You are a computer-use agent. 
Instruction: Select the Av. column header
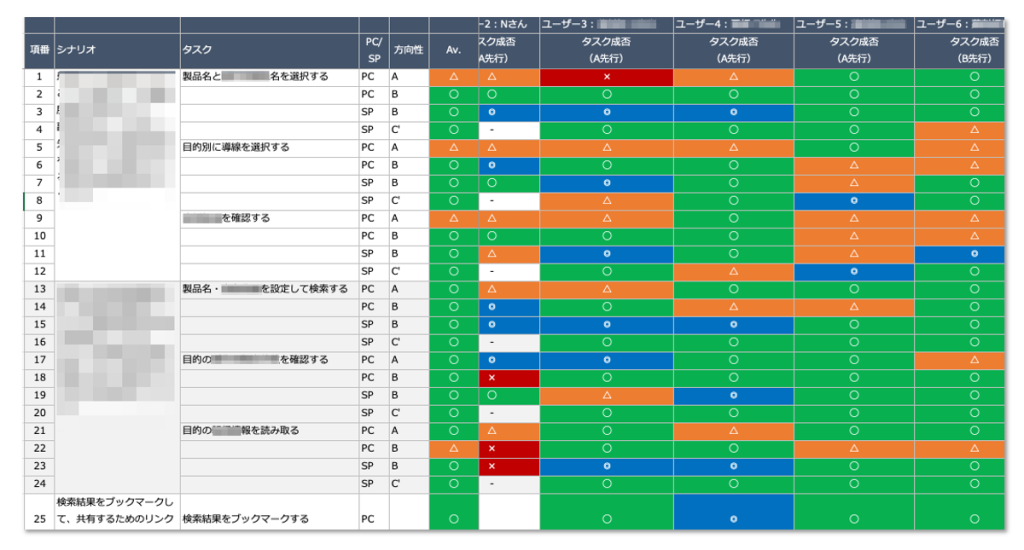pos(453,50)
